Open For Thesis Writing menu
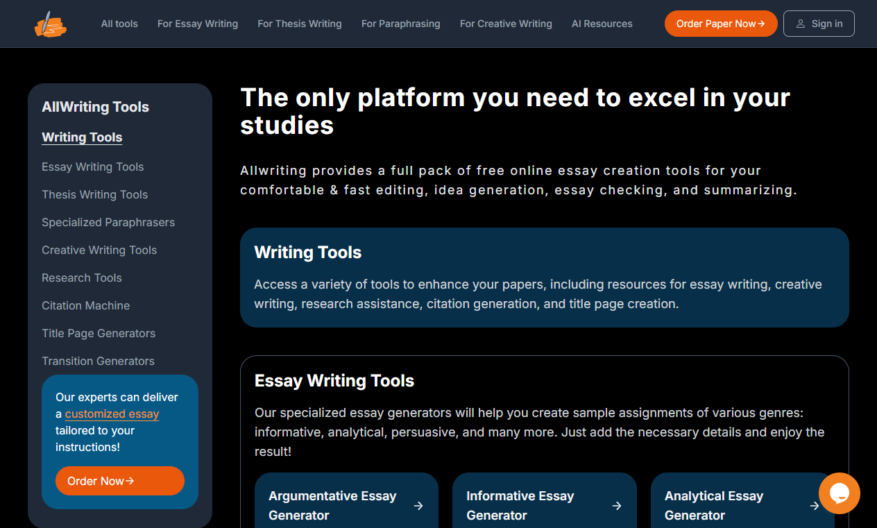Image resolution: width=877 pixels, height=528 pixels. pos(299,24)
